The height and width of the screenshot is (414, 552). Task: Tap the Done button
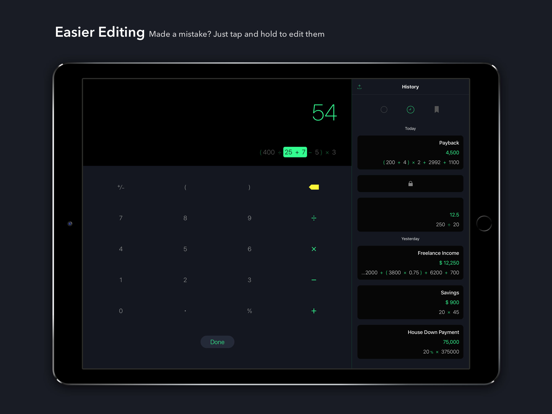click(217, 342)
